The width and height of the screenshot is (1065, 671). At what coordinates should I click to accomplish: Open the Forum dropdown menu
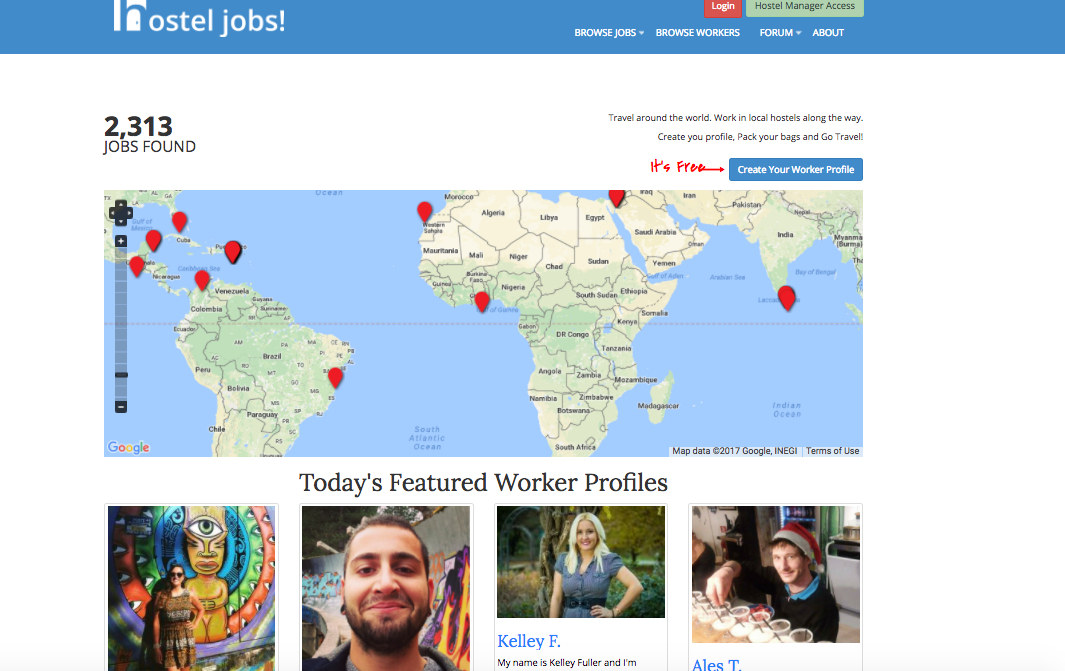pyautogui.click(x=780, y=33)
